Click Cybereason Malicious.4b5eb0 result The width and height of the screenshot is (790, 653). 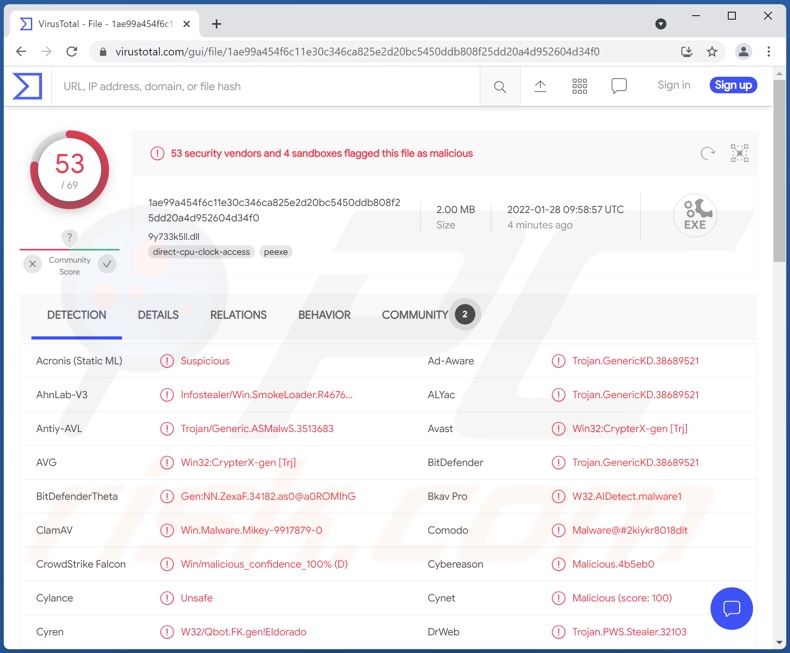(613, 564)
